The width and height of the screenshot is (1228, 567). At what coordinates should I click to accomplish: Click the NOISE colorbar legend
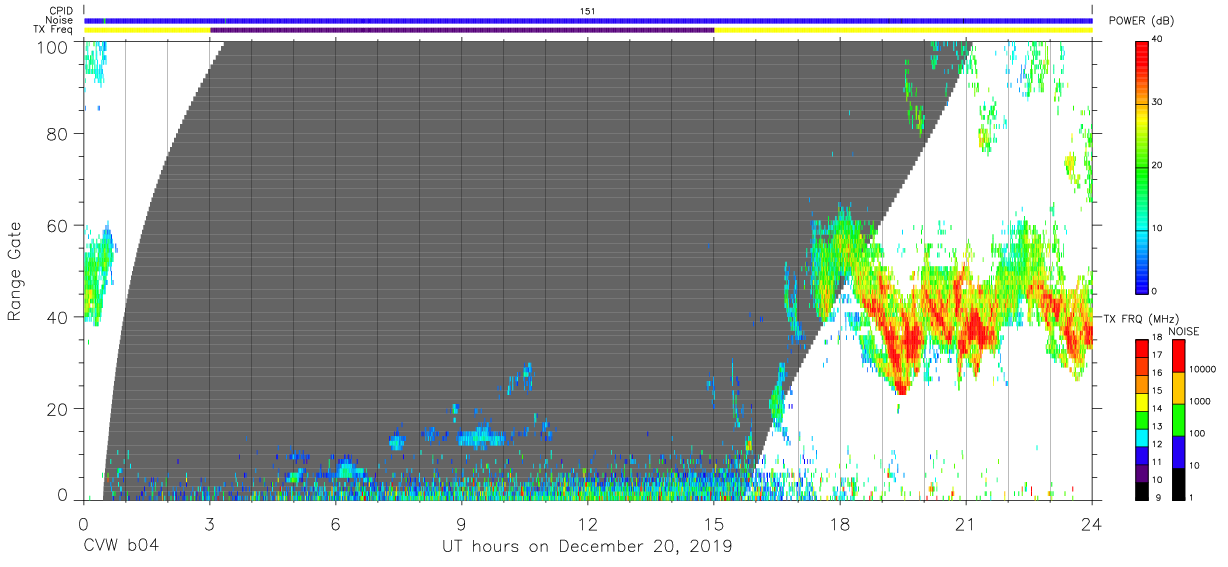(x=1177, y=419)
